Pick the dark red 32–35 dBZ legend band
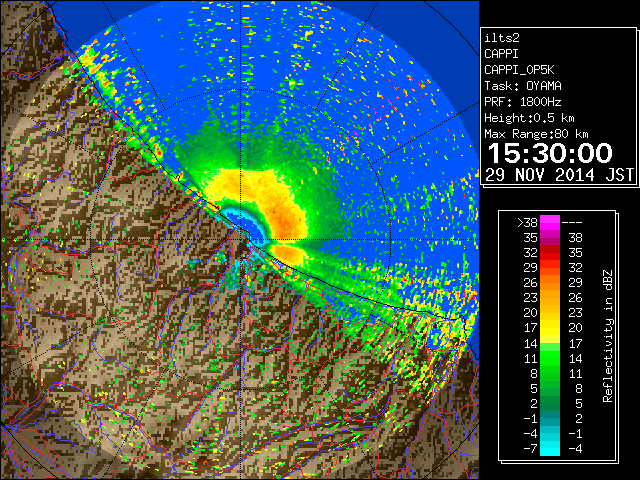The image size is (640, 480). 550,253
